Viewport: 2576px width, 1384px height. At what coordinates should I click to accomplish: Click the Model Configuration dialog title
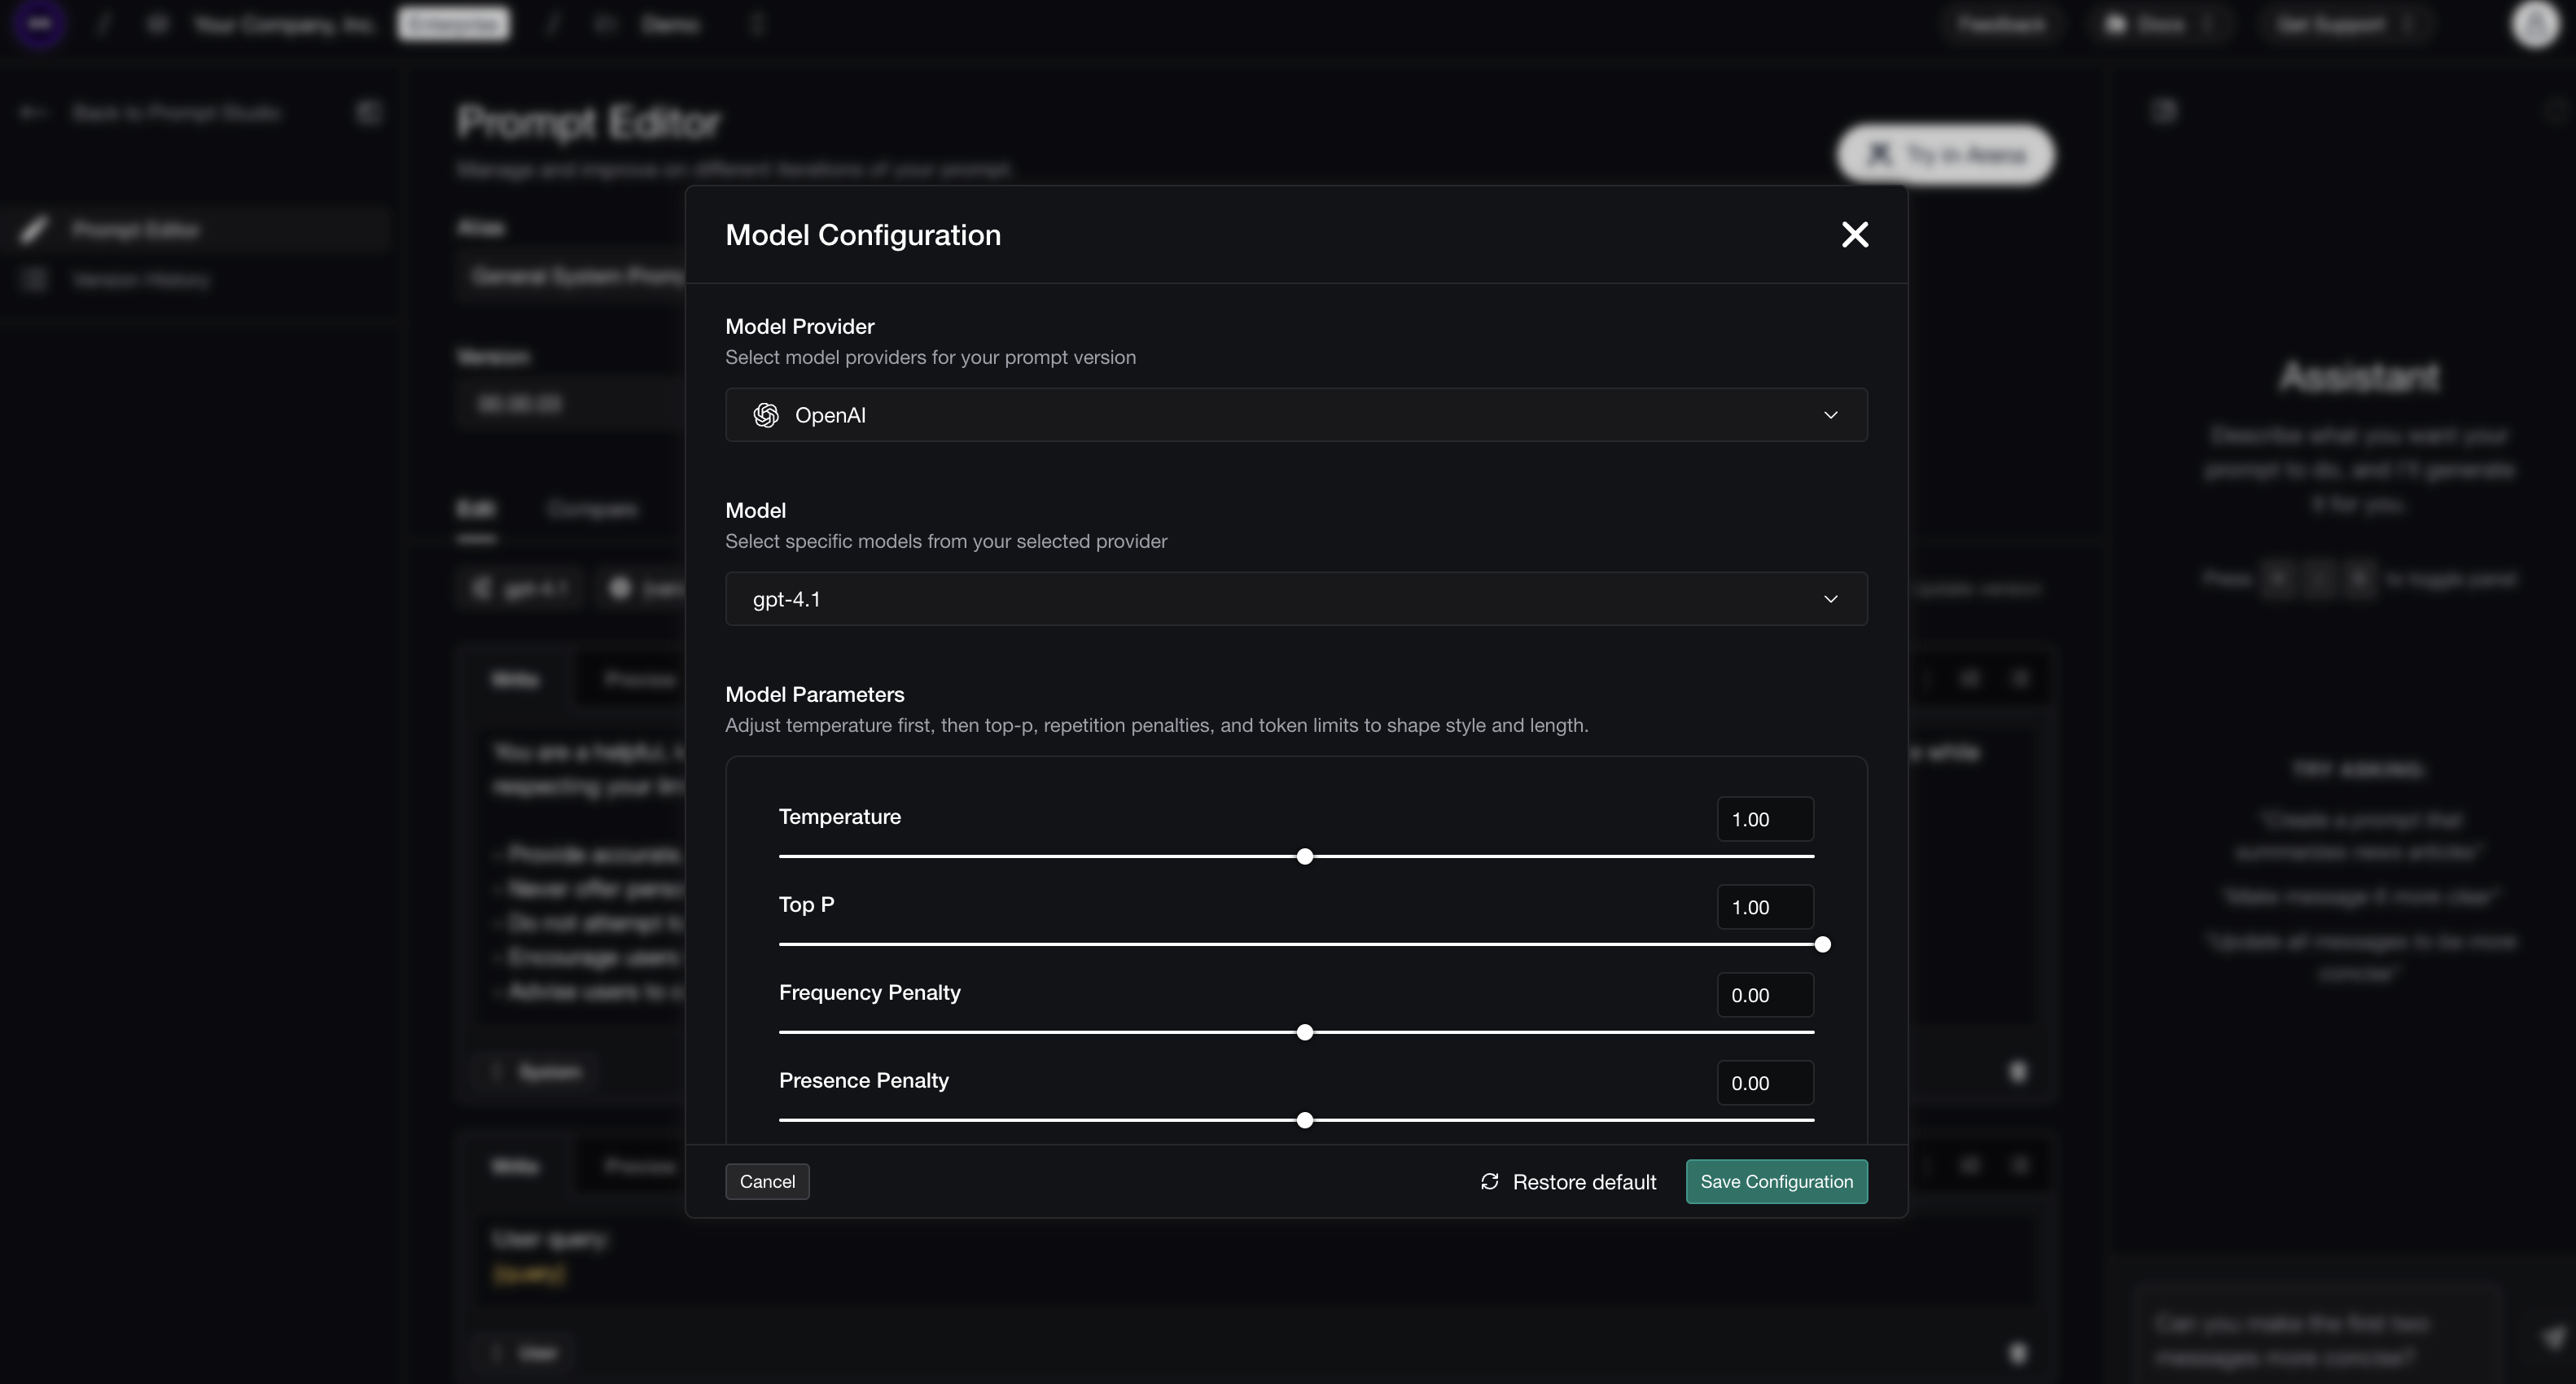863,235
